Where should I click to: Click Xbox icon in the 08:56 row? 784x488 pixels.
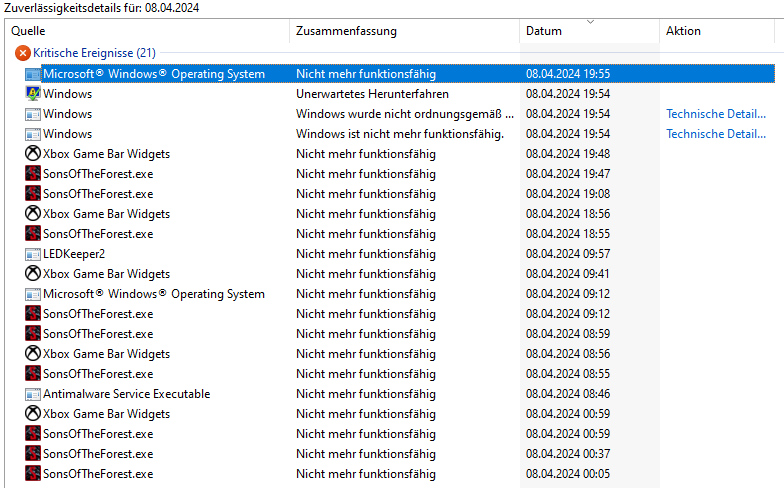pyautogui.click(x=33, y=354)
